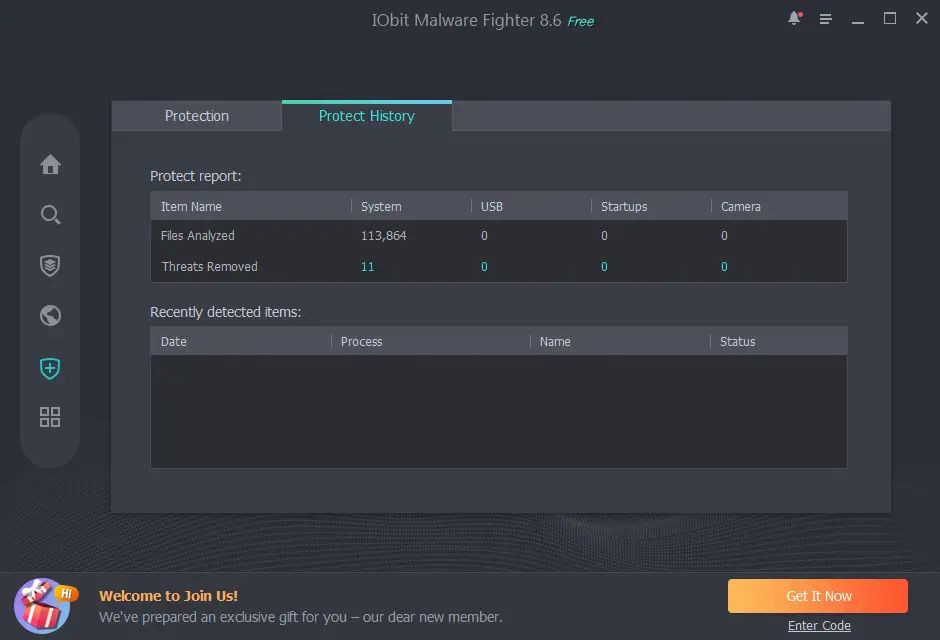940x640 pixels.
Task: Select the Threats Removed row label
Action: (x=209, y=267)
